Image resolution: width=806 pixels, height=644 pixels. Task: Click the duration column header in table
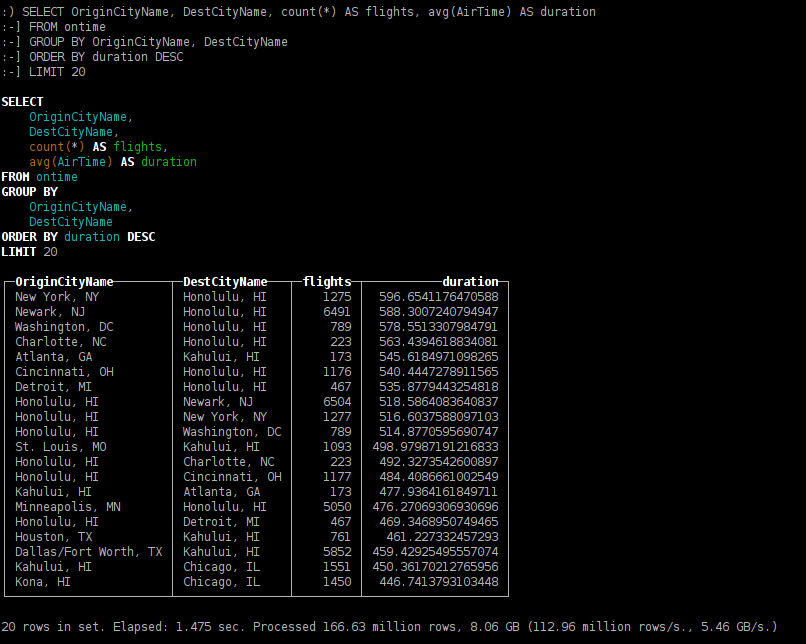tap(470, 282)
